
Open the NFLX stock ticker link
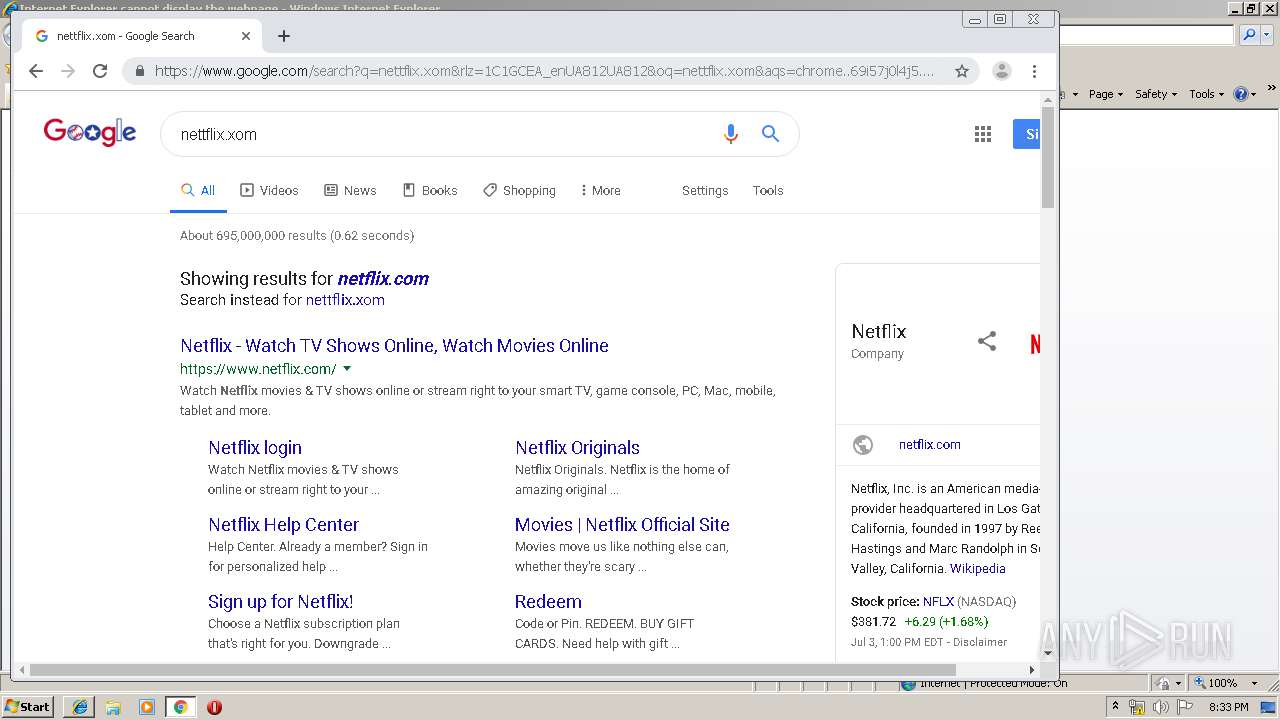tap(938, 601)
